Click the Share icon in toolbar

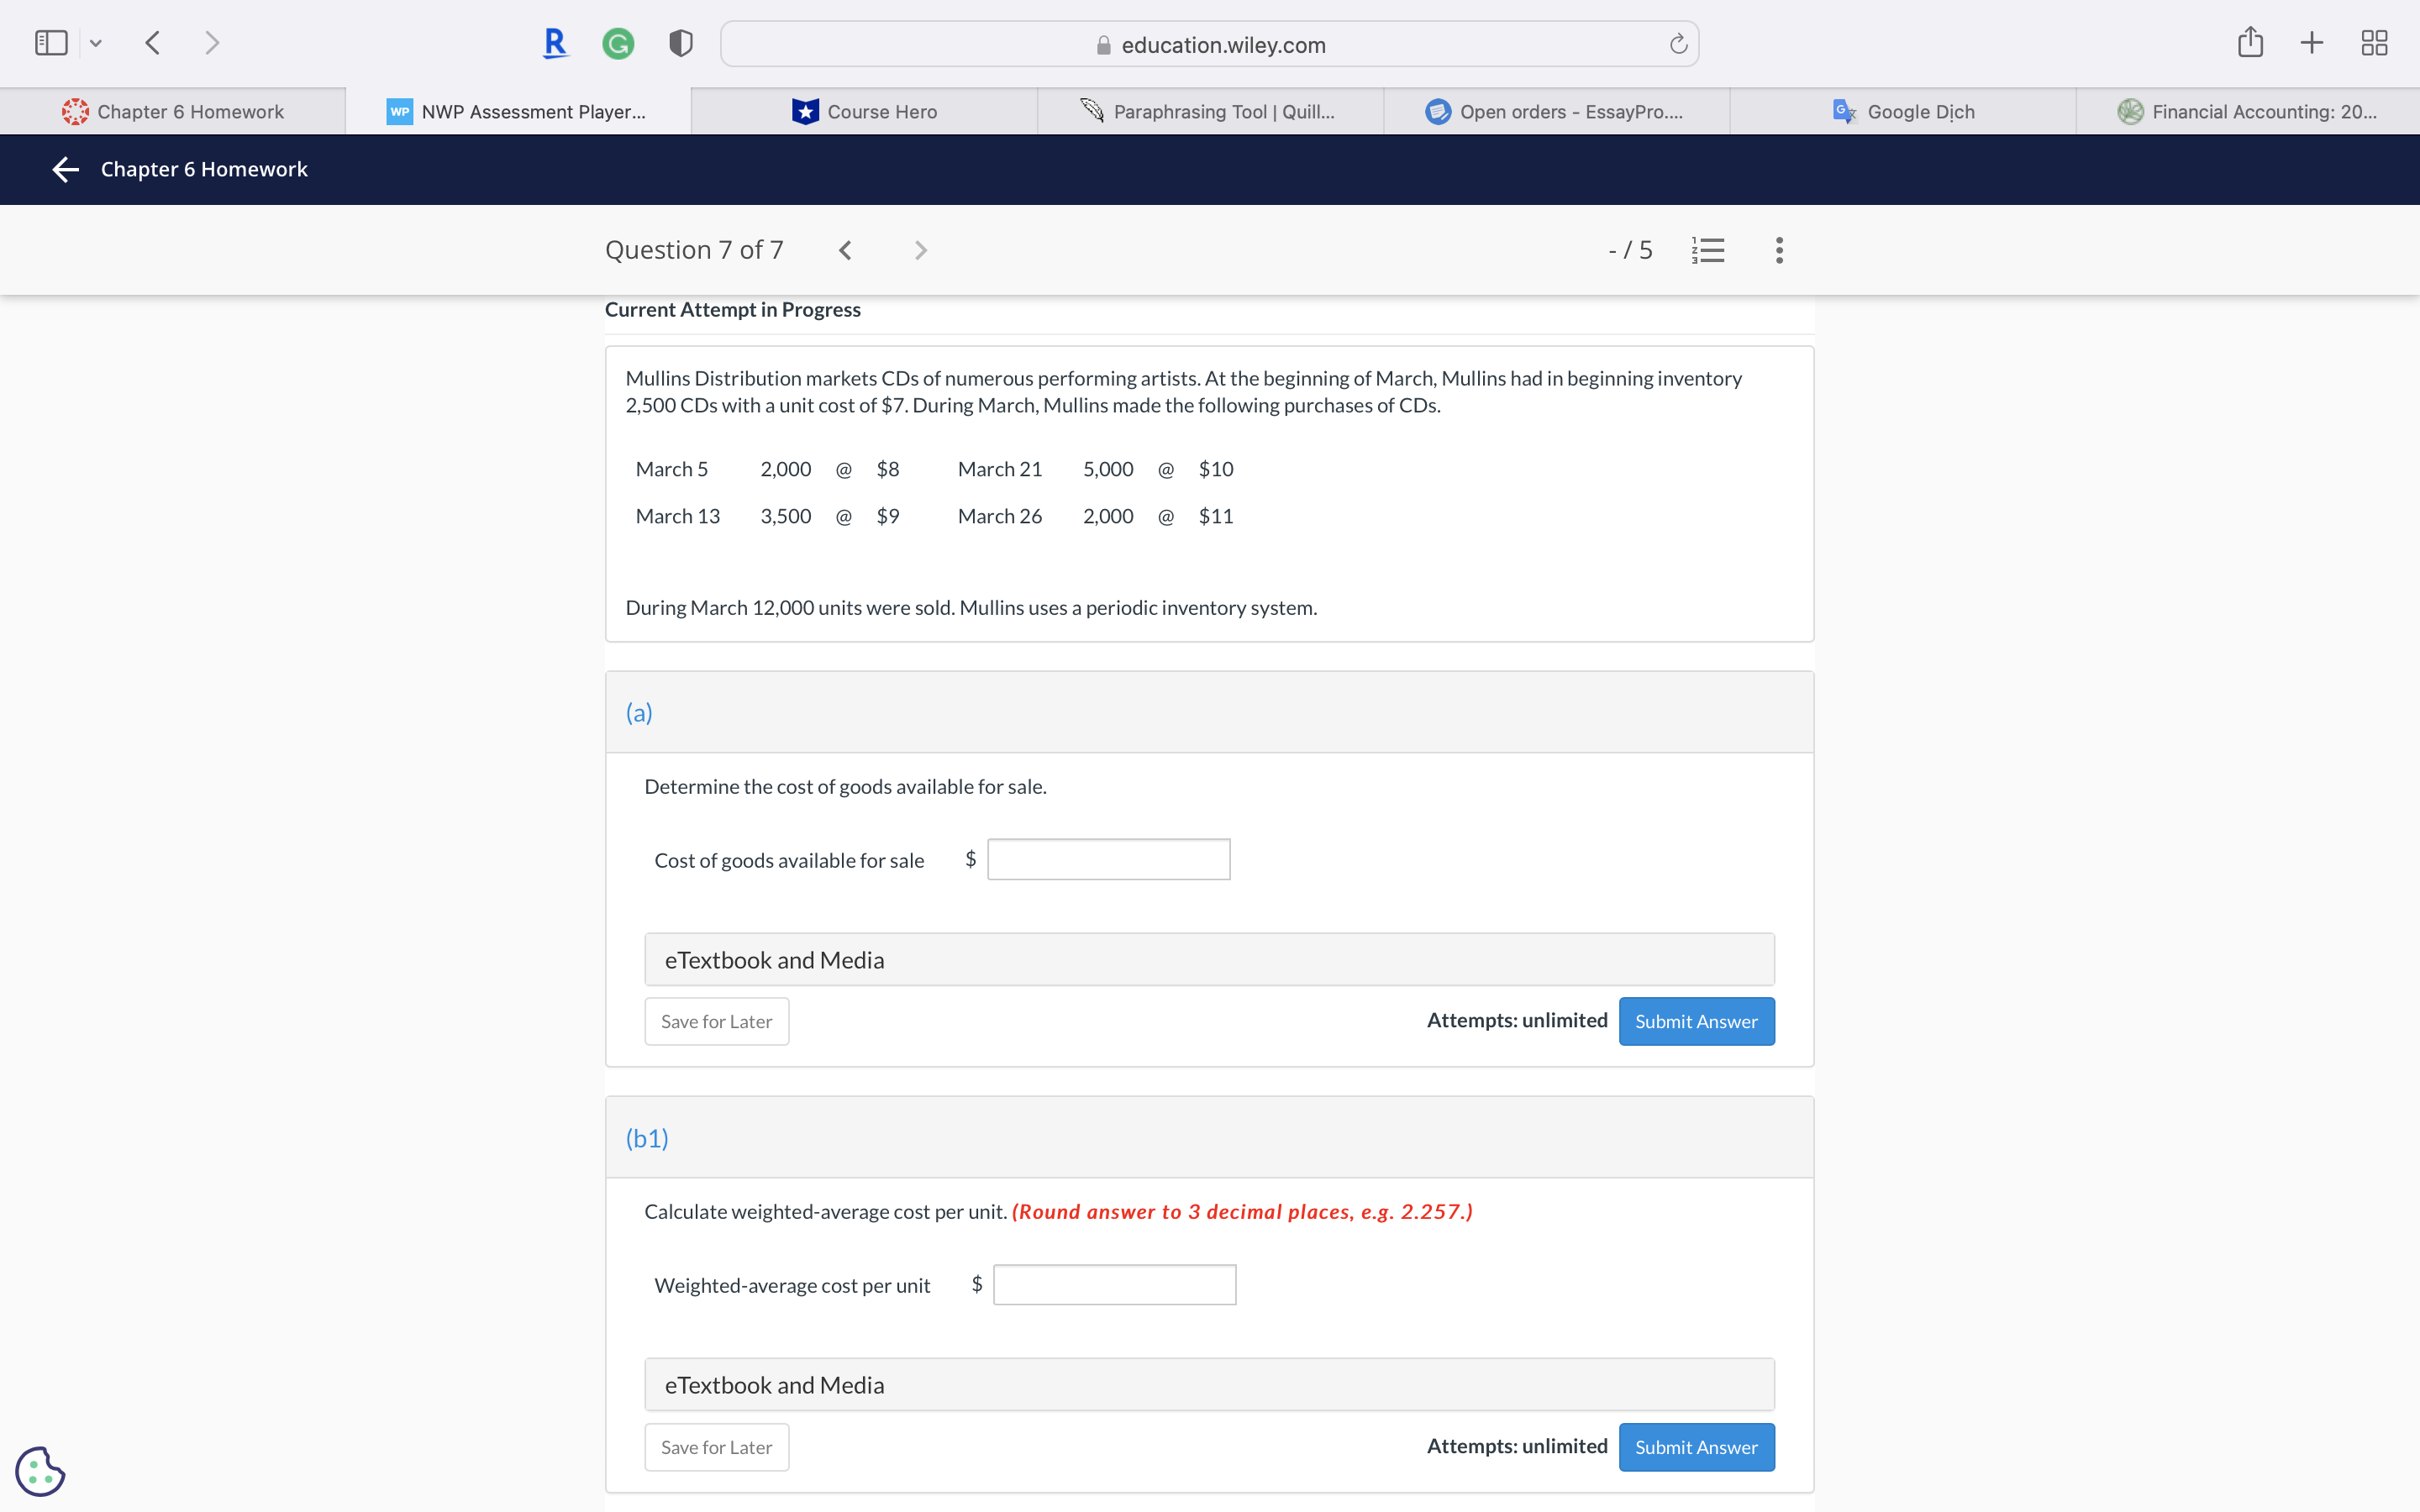(x=2250, y=43)
